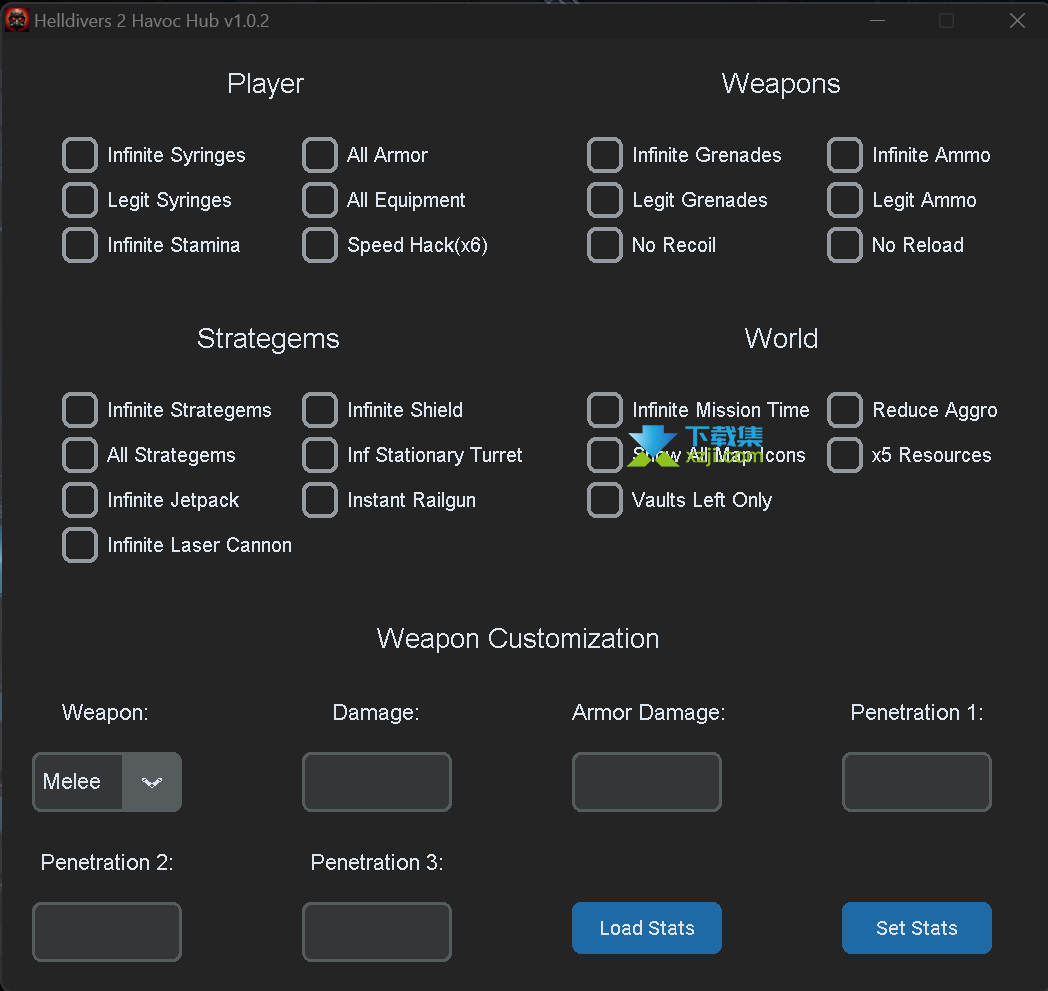Check the All Armor box
Viewport: 1048px width, 991px height.
tap(319, 155)
